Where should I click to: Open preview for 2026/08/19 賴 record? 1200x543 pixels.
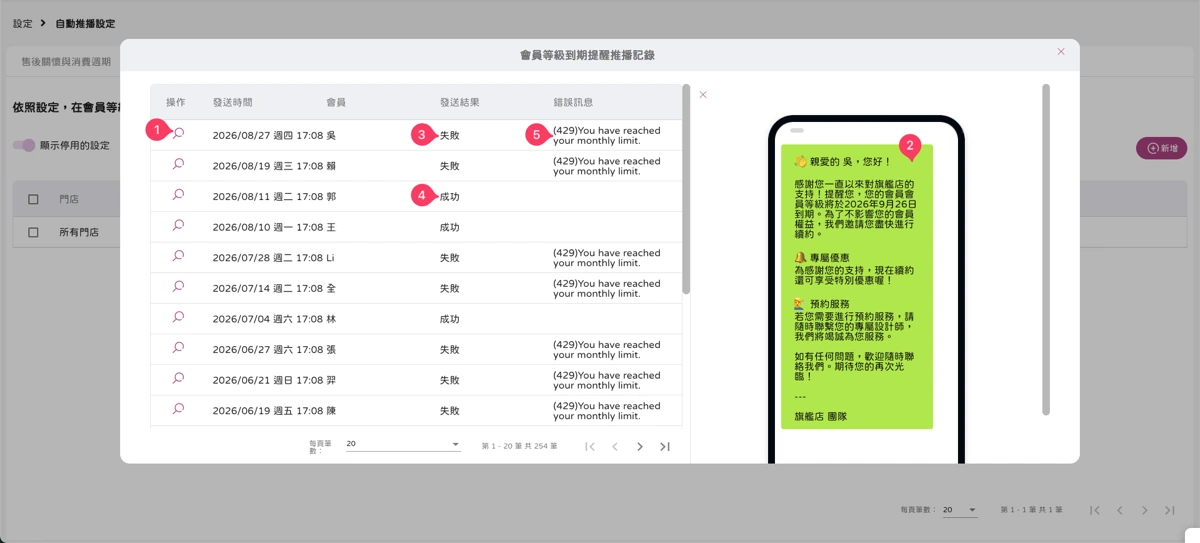coord(178,164)
